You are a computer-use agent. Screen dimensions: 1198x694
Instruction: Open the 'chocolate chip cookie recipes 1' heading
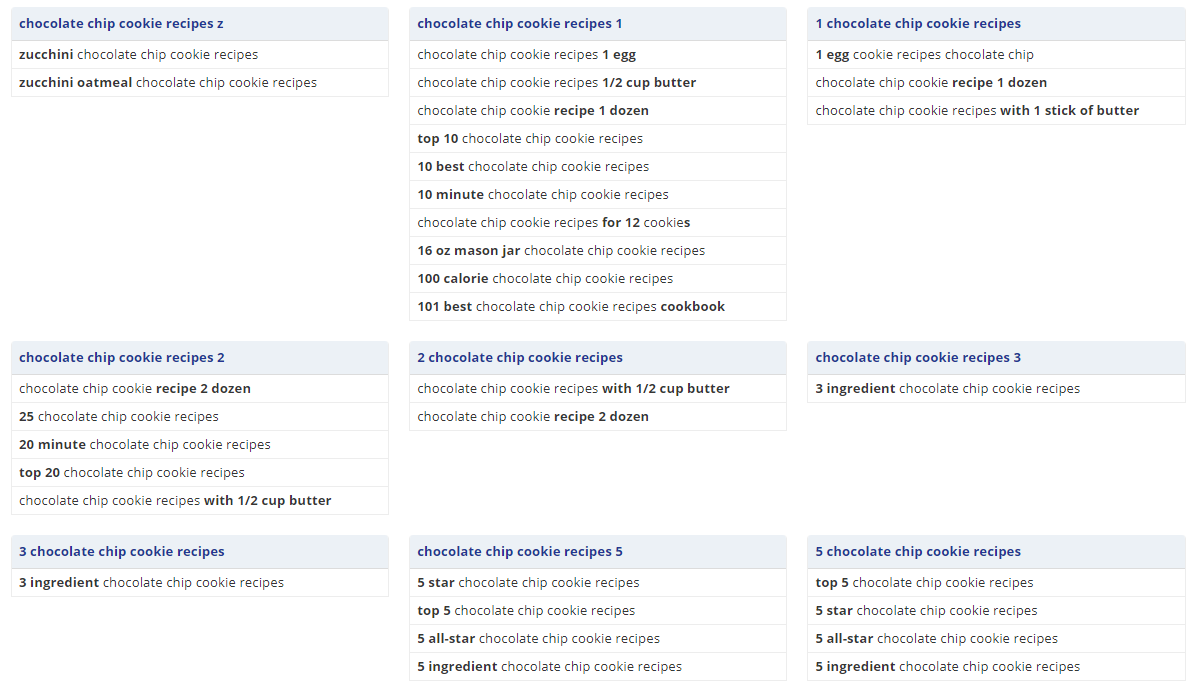click(x=519, y=24)
